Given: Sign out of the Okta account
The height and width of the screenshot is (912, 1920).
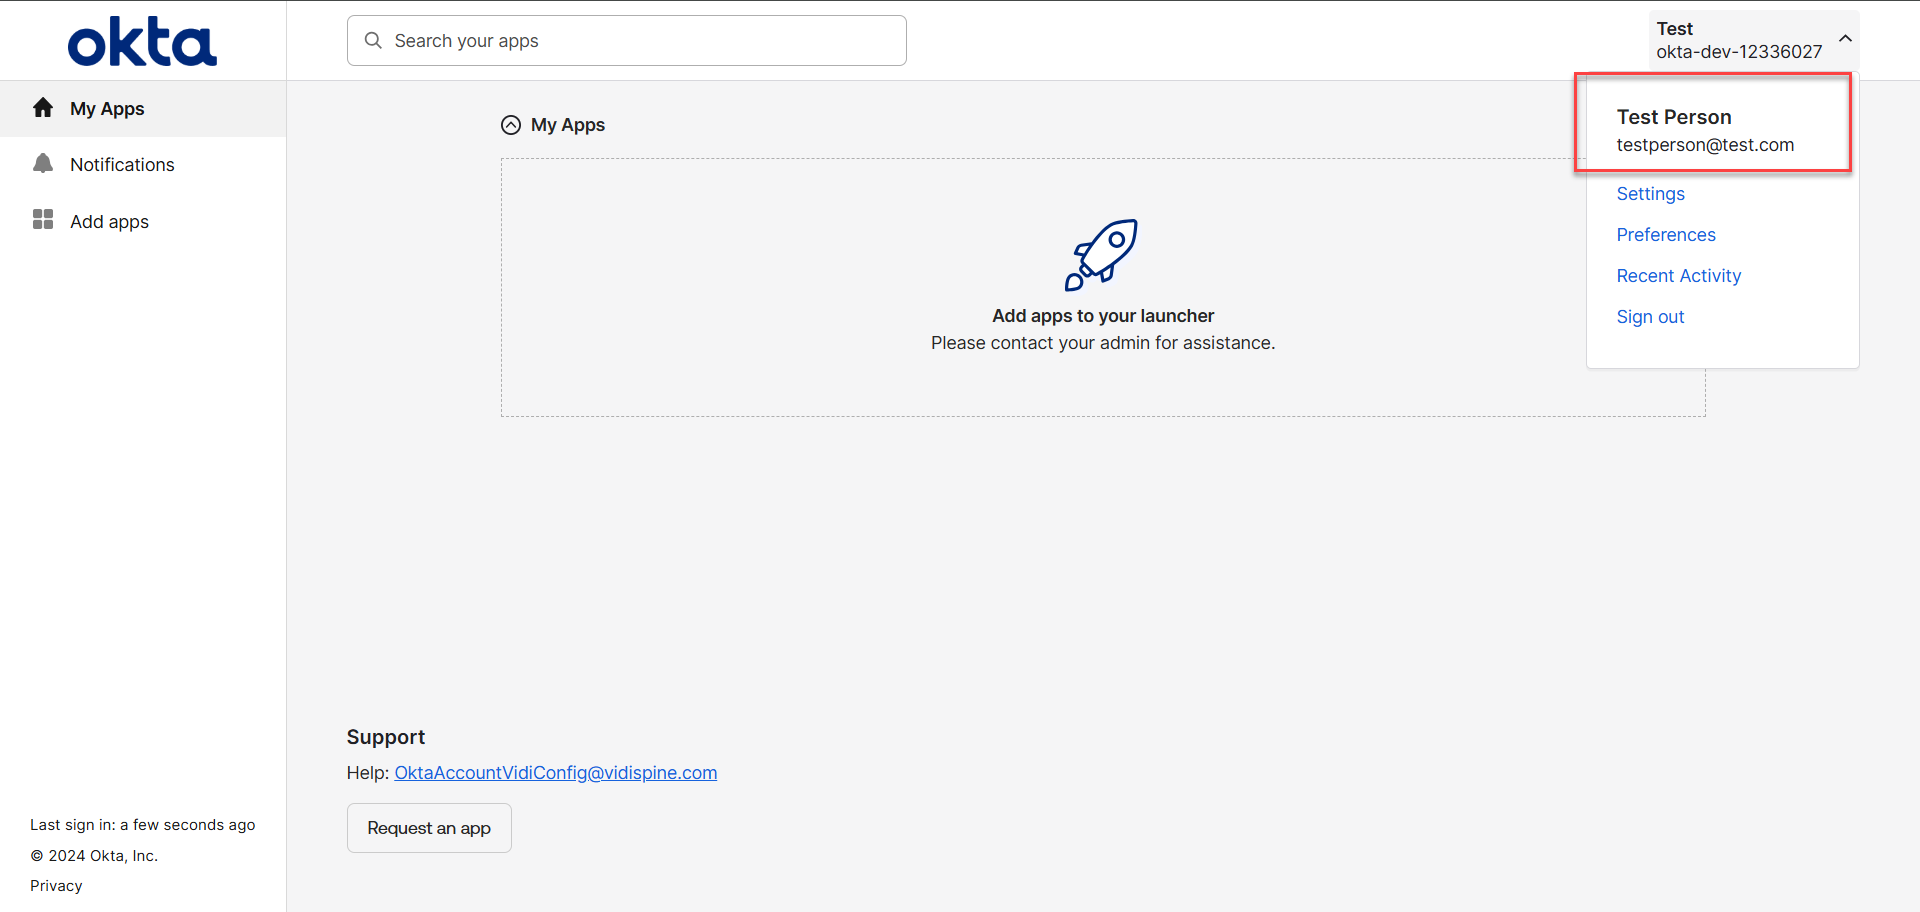Looking at the screenshot, I should [x=1650, y=317].
